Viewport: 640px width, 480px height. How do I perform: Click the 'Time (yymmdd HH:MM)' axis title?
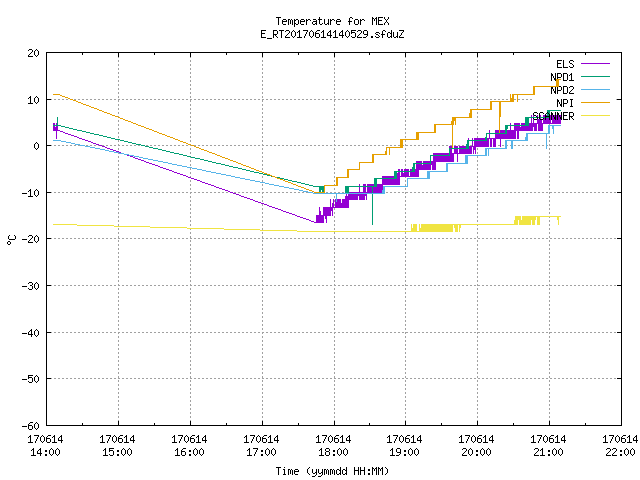coord(332,471)
